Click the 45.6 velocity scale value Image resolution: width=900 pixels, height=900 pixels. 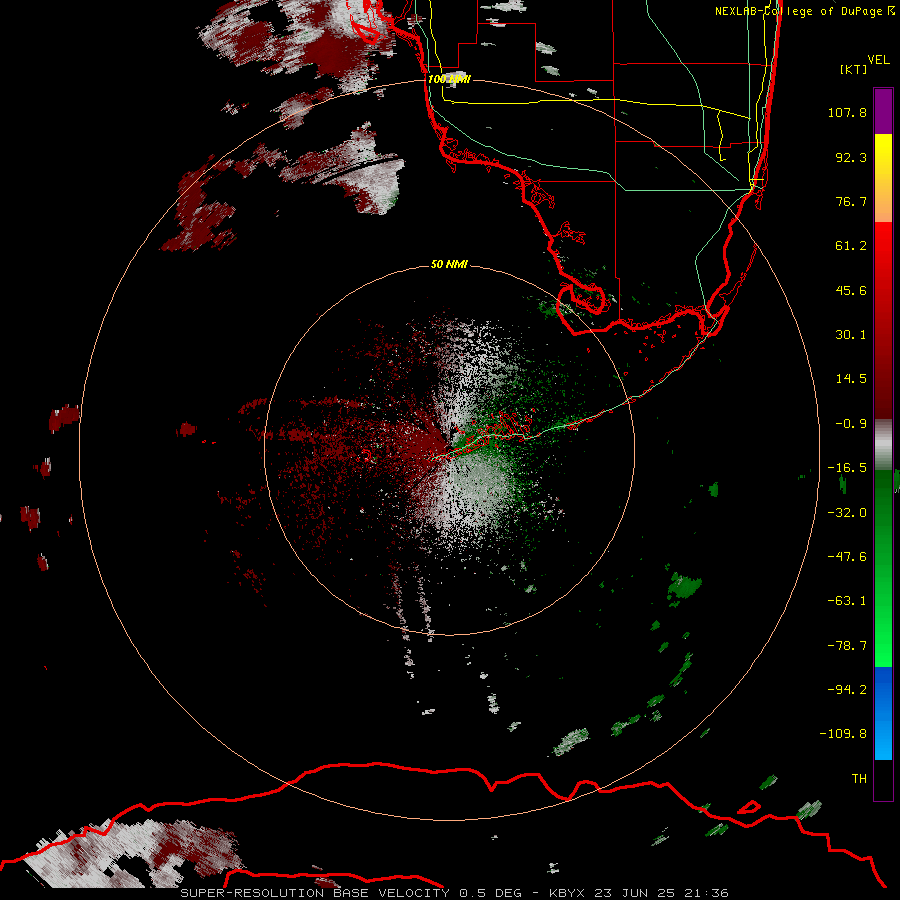pos(851,290)
